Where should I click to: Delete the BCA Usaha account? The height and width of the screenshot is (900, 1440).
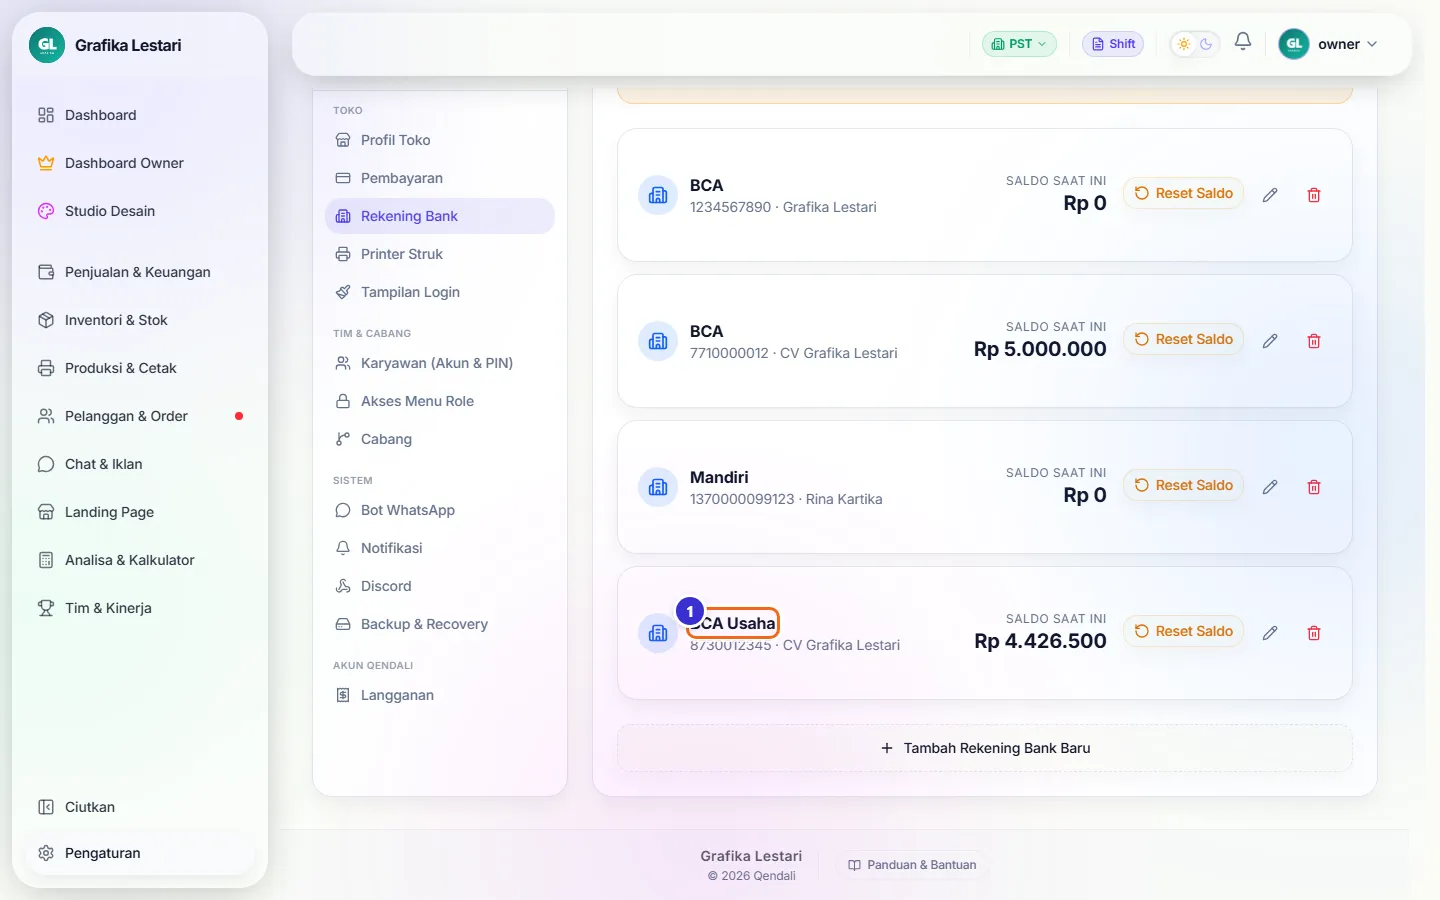pos(1314,633)
